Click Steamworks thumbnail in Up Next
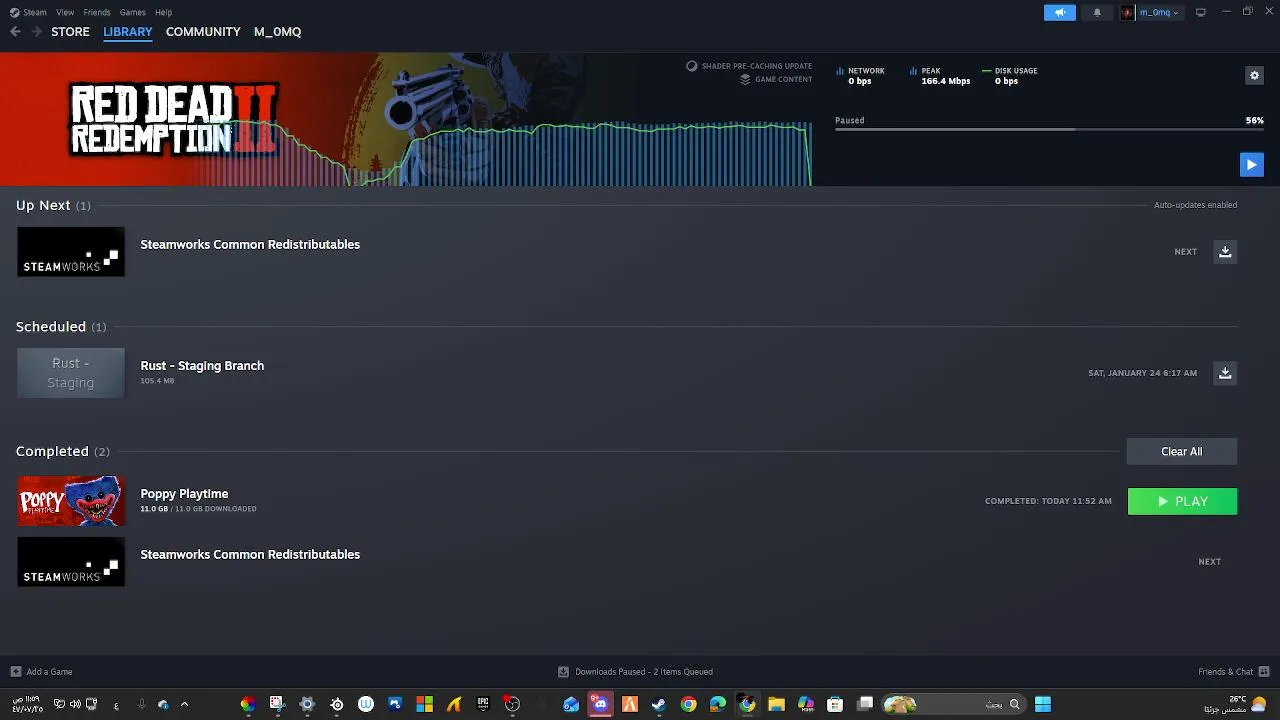Image resolution: width=1280 pixels, height=720 pixels. click(x=71, y=252)
